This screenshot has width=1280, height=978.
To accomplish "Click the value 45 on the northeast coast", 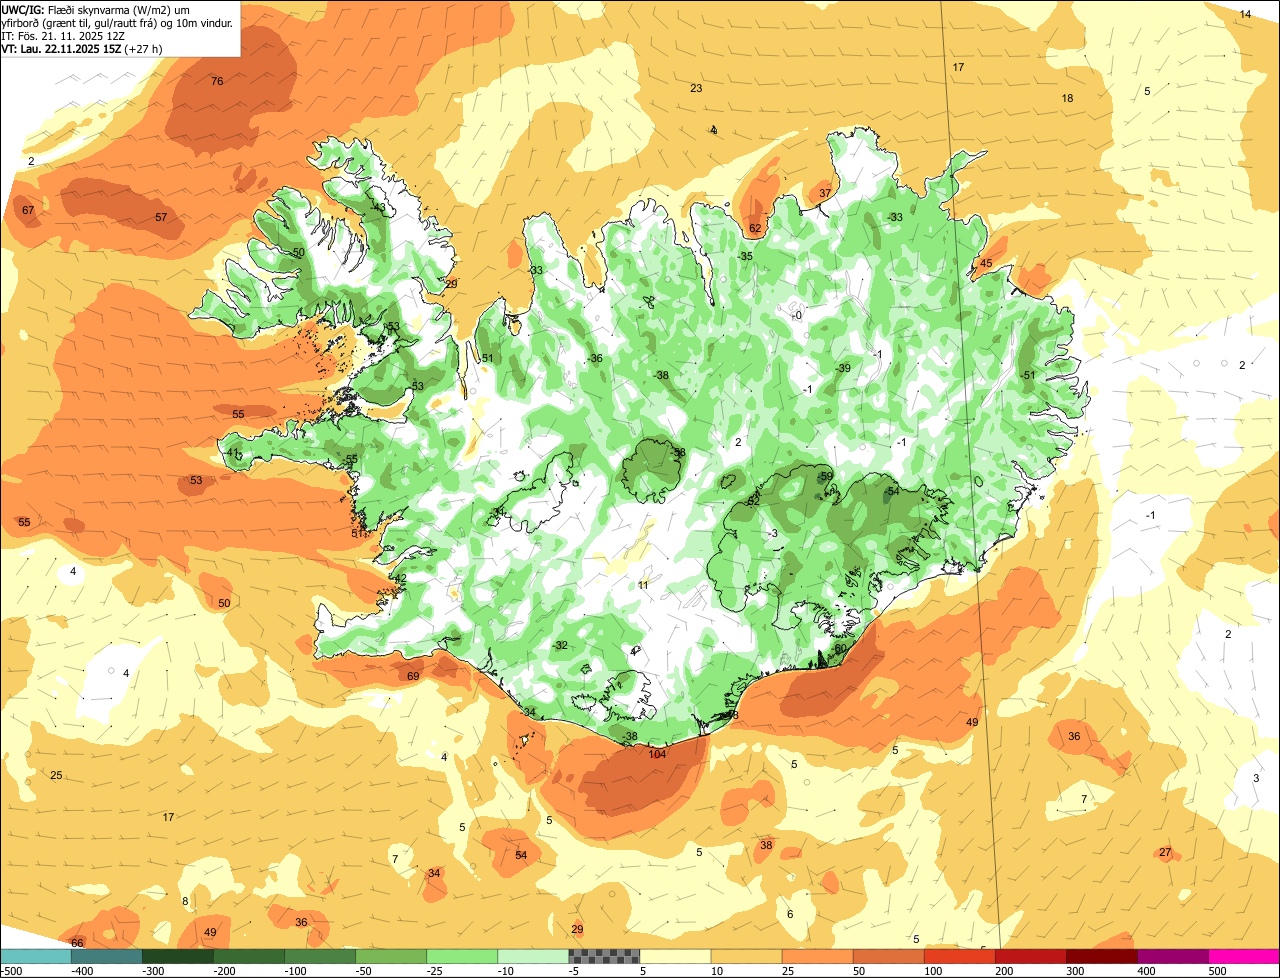I will pos(986,264).
